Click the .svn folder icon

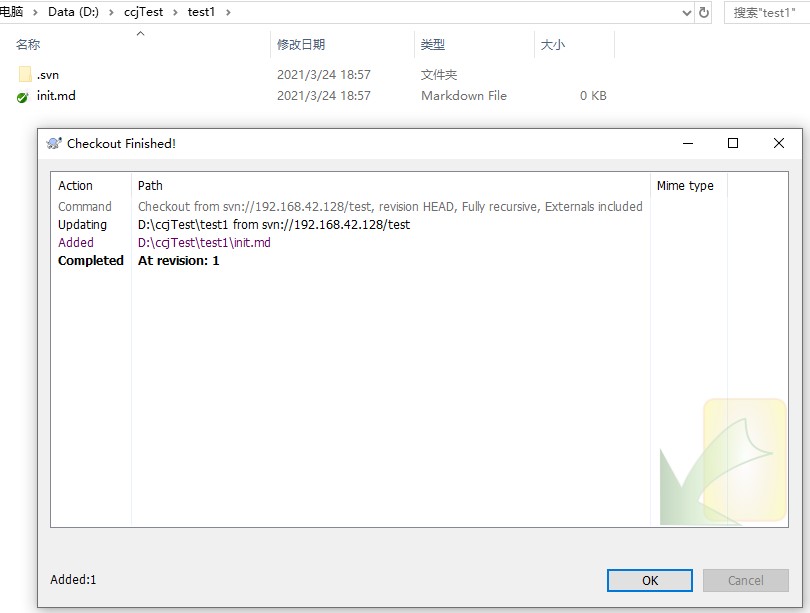tap(25, 75)
